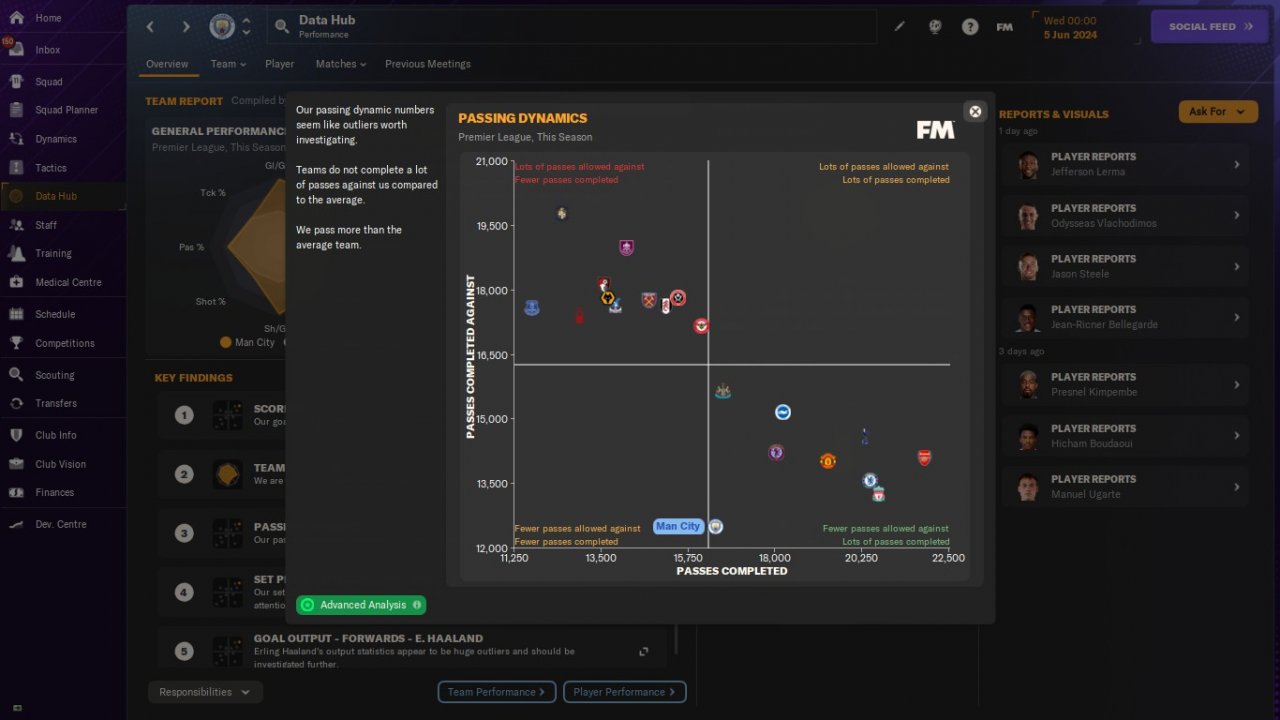Click the orange Man City legend dot
Screen dimensions: 1280x720
(226, 342)
